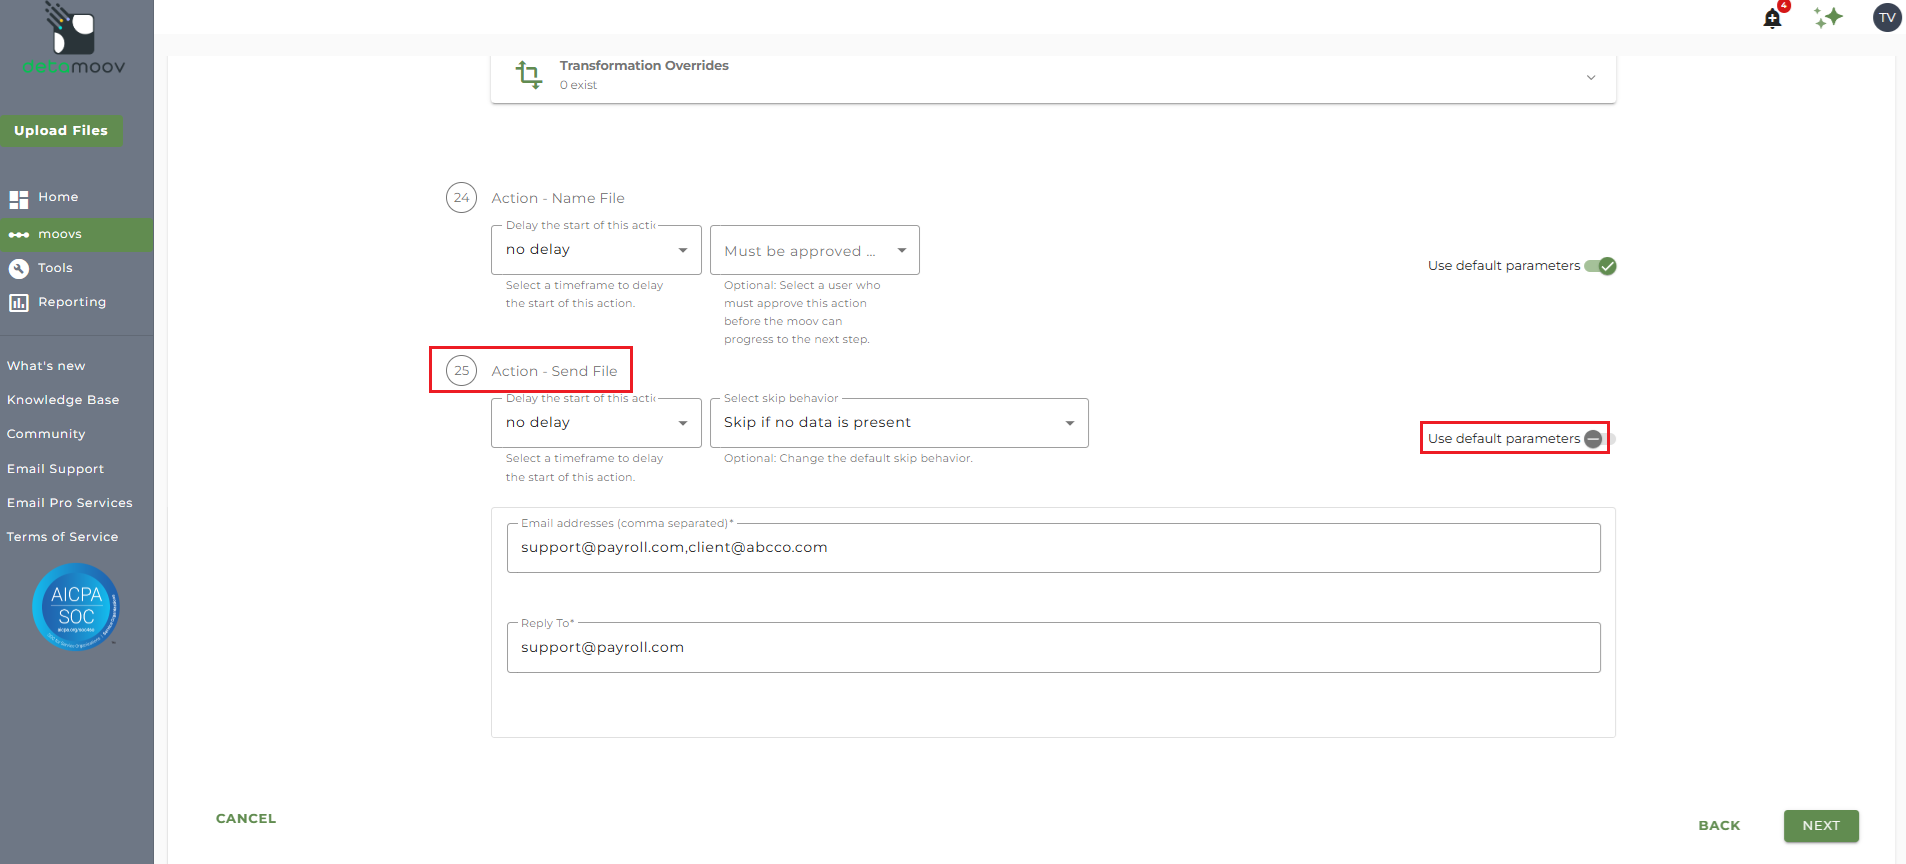Click the Tools wrench icon
The width and height of the screenshot is (1906, 864).
pyautogui.click(x=19, y=269)
